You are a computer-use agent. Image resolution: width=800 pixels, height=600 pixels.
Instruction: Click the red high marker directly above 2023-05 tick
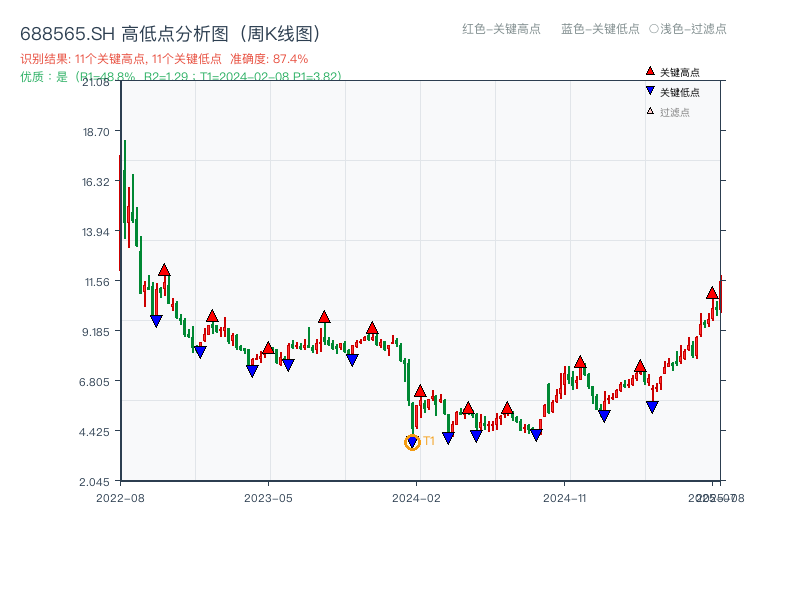click(268, 348)
